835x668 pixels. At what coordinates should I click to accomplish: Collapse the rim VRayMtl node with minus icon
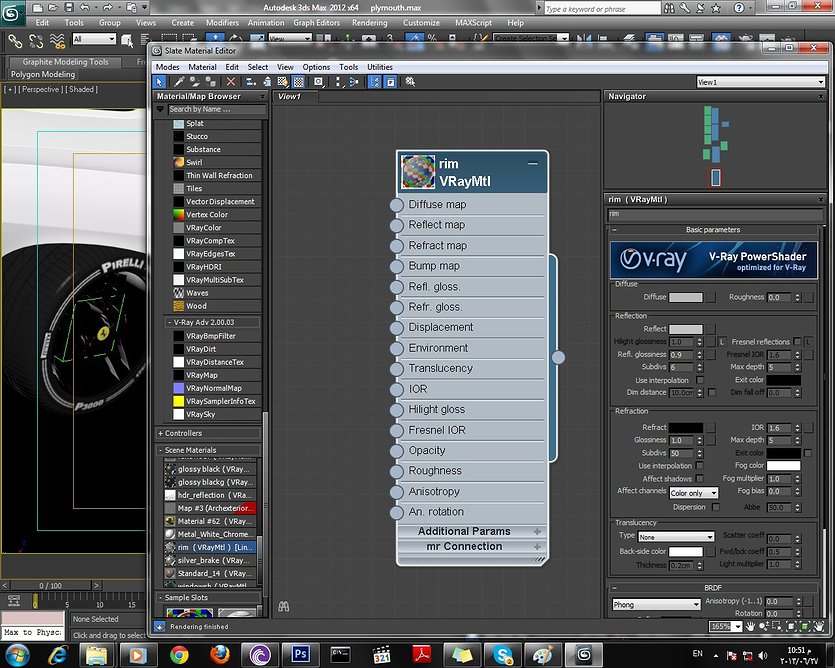[533, 162]
